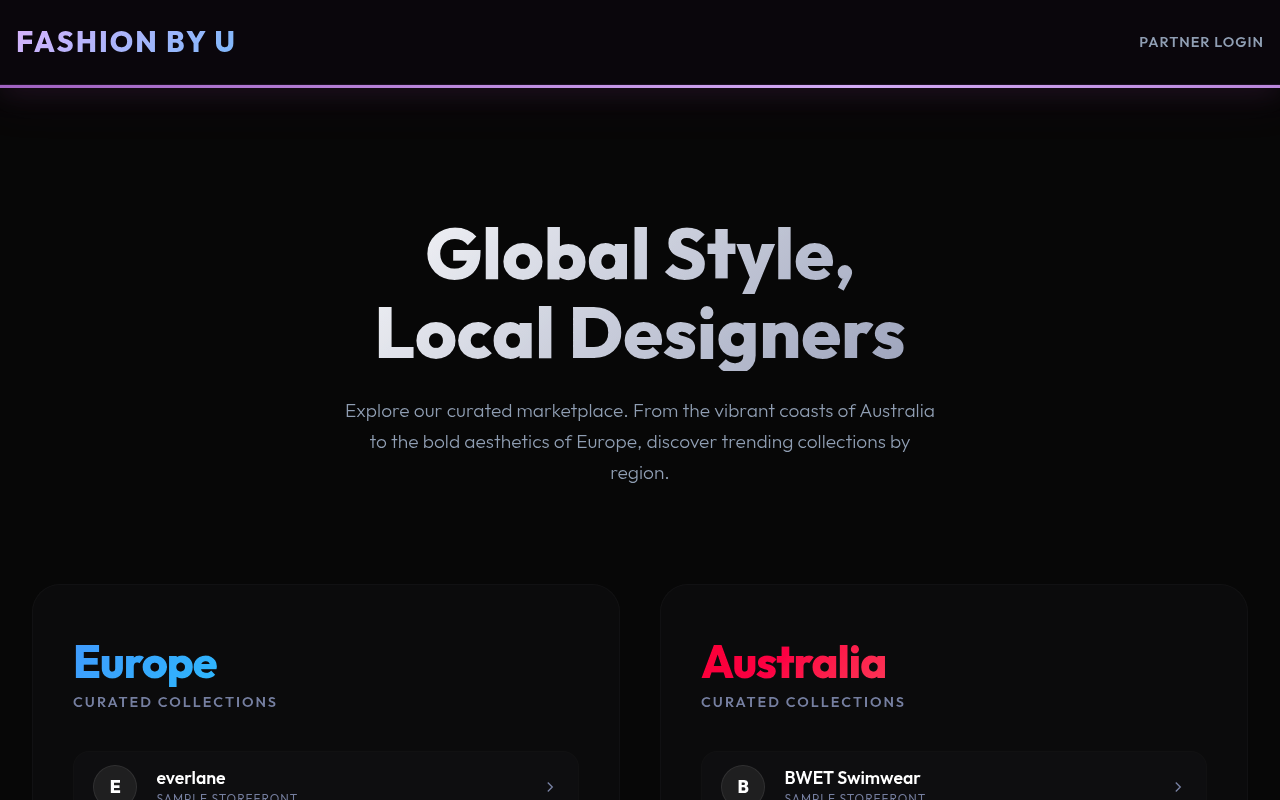The image size is (1280, 800).
Task: Click Curated Collections label under Australia
Action: [803, 702]
